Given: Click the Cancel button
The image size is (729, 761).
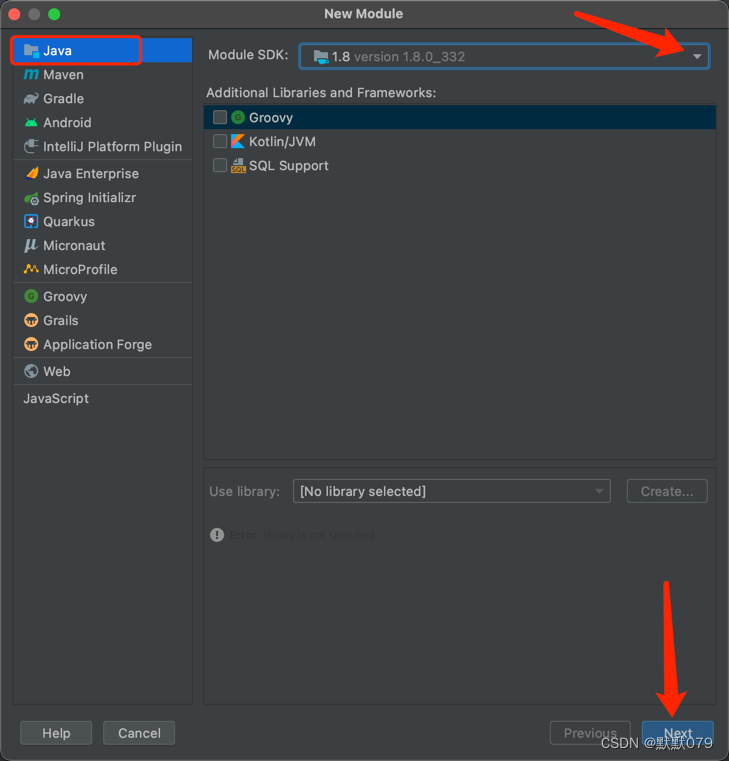Looking at the screenshot, I should pyautogui.click(x=139, y=733).
